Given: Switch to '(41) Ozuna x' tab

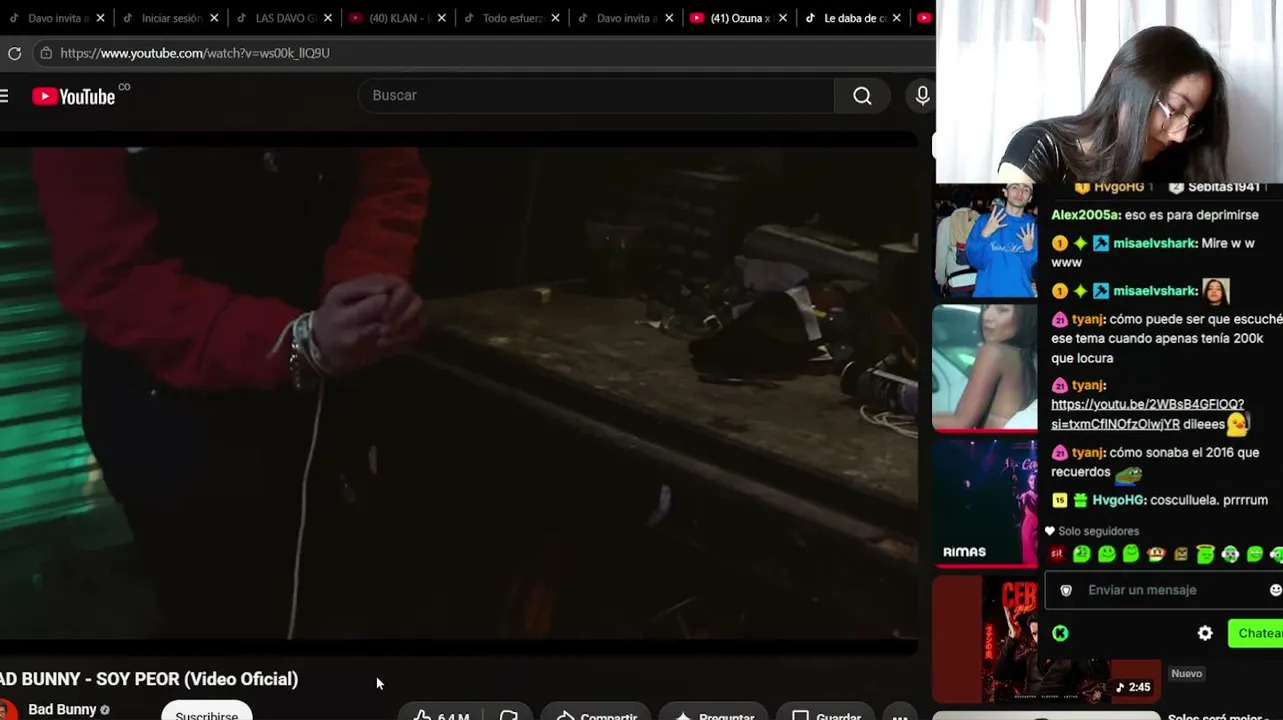Looking at the screenshot, I should (740, 18).
